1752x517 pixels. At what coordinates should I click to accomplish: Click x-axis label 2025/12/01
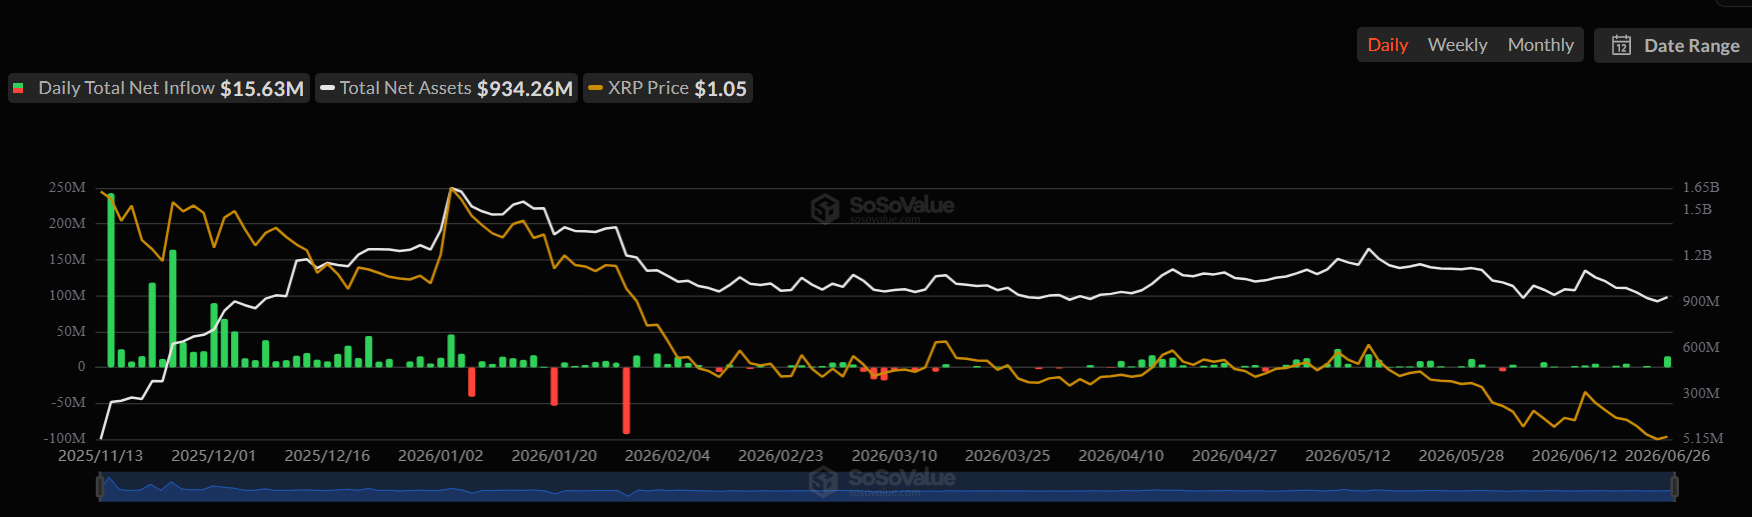click(x=213, y=456)
